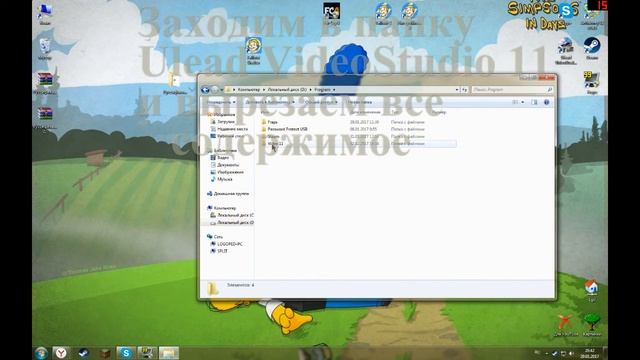Viewport: 640px width, 360px height.
Task: Select the 'Рекавери Prestus USB' folder row
Action: (x=358, y=129)
